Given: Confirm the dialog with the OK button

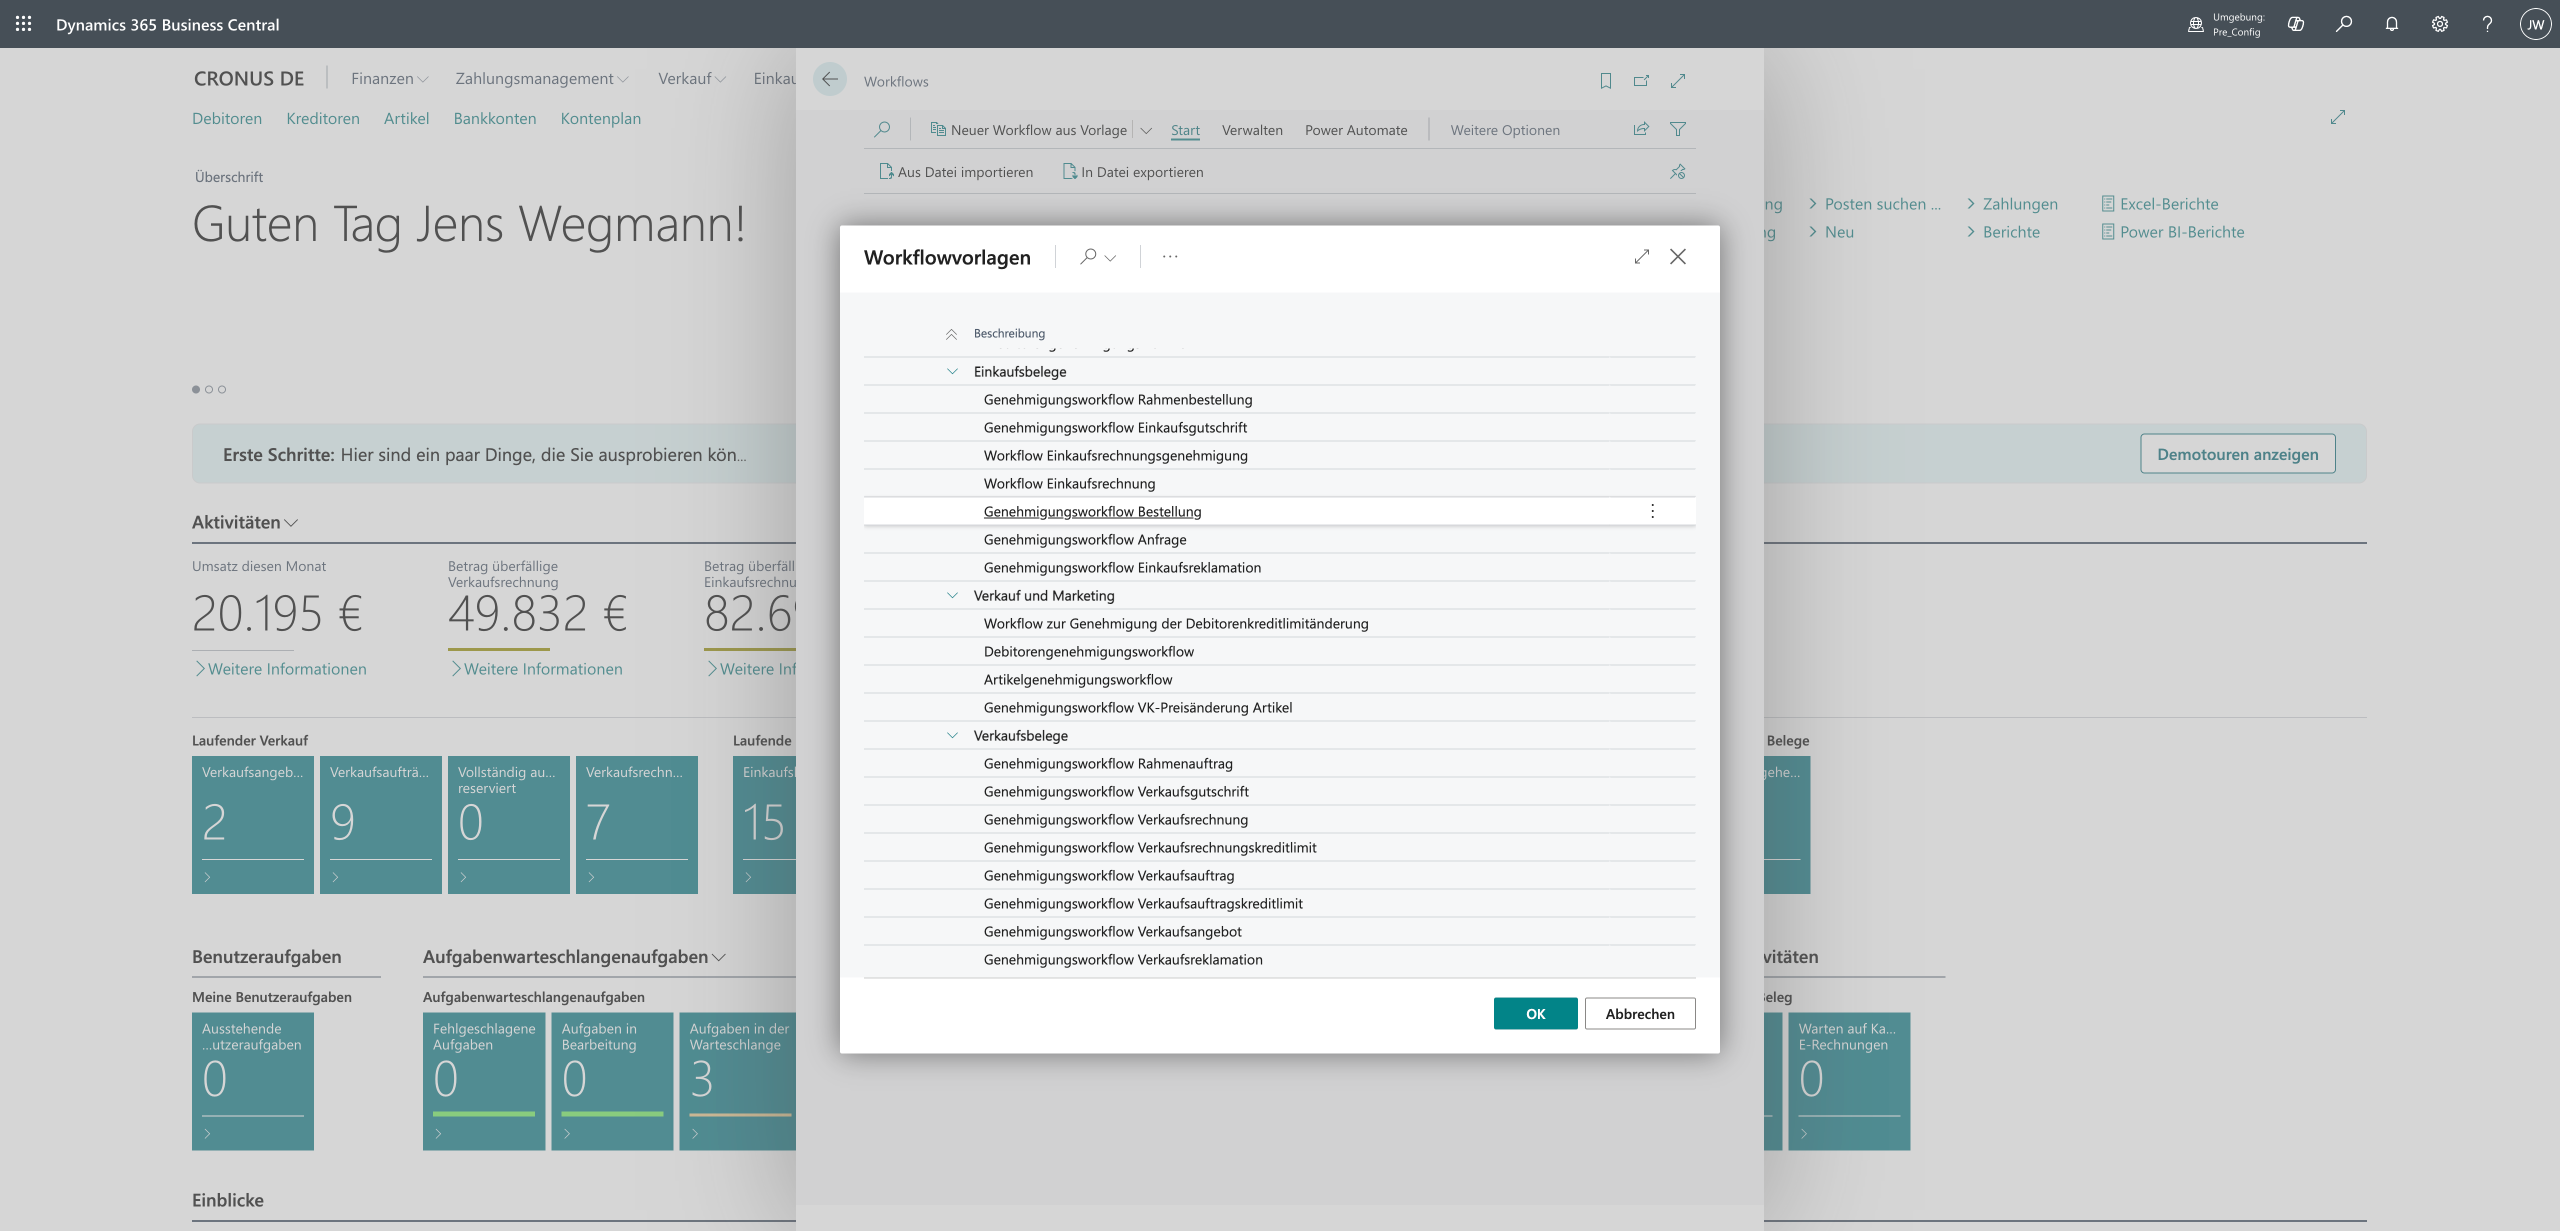Looking at the screenshot, I should pos(1535,1013).
